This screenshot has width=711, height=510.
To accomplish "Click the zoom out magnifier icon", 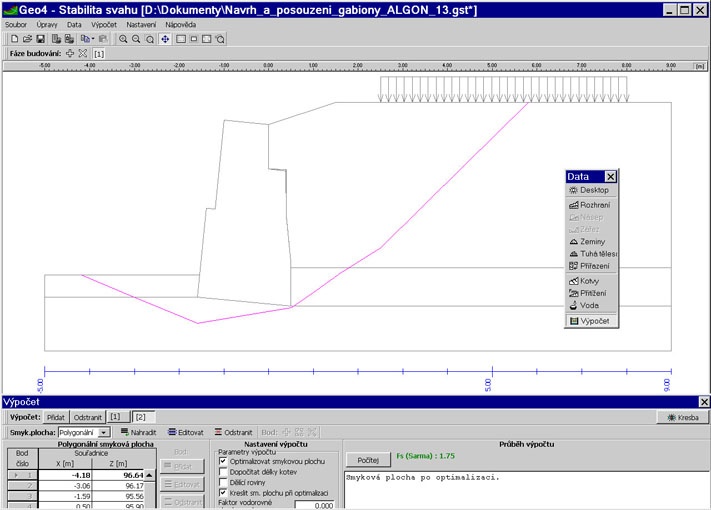I will (136, 39).
